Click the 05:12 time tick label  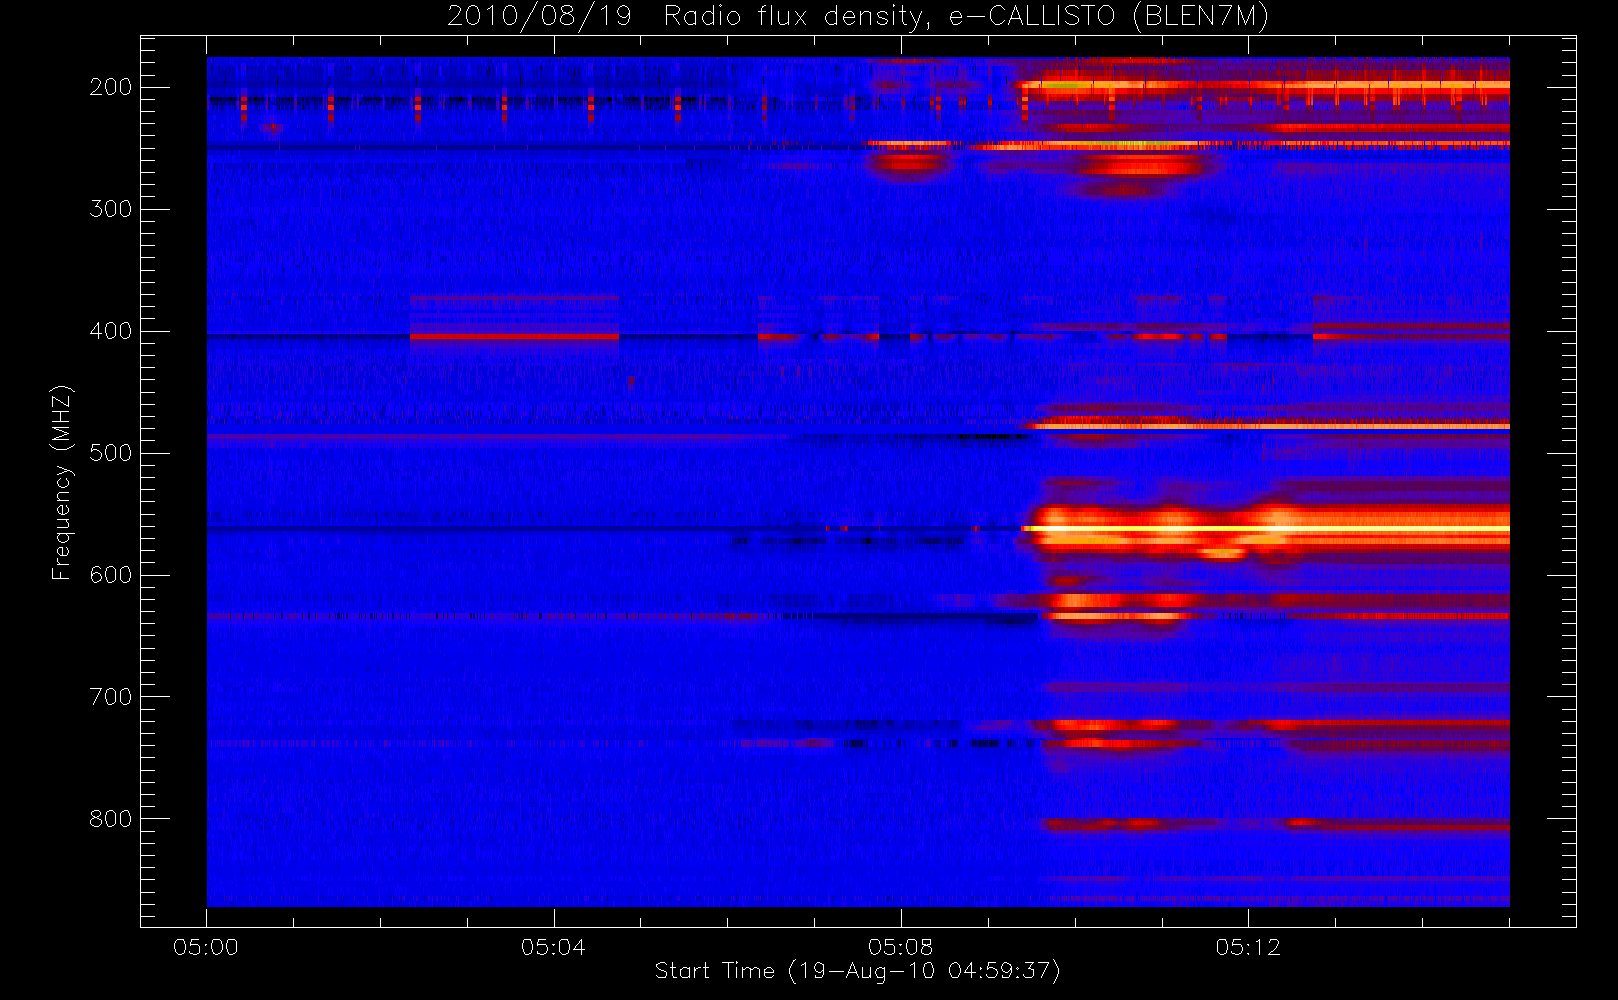(x=1247, y=947)
